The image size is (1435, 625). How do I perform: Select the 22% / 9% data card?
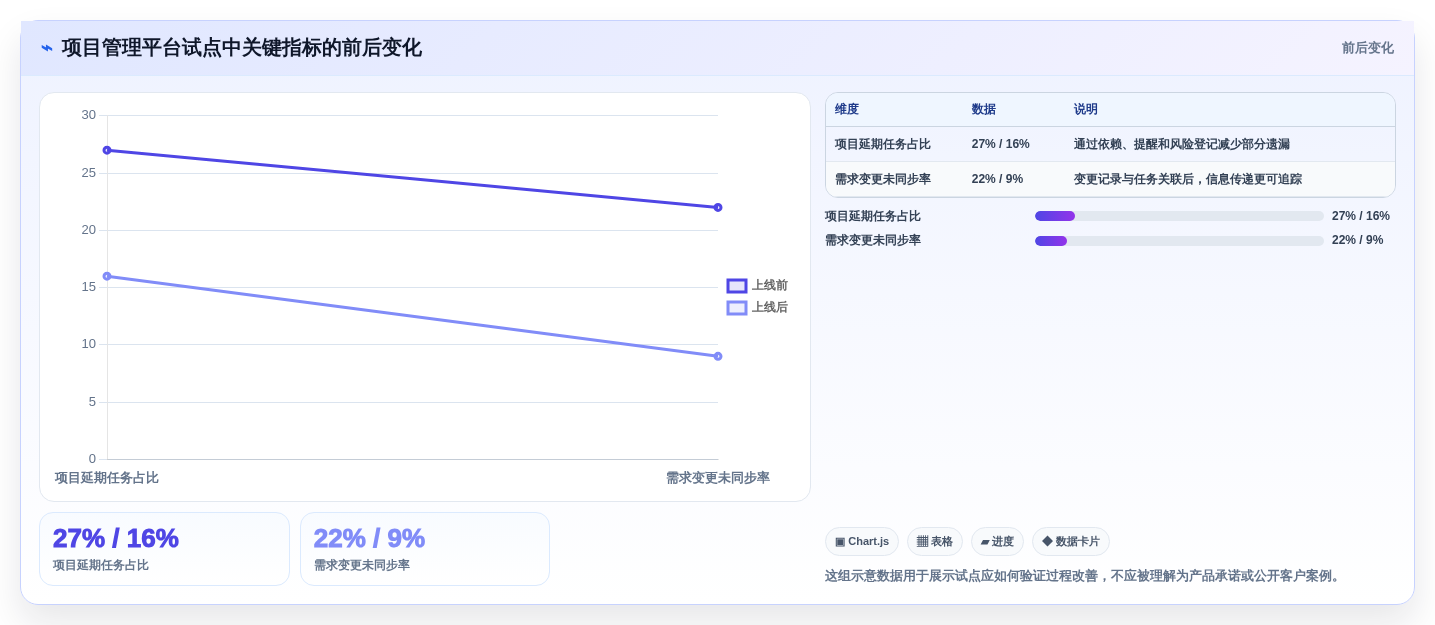pos(425,549)
